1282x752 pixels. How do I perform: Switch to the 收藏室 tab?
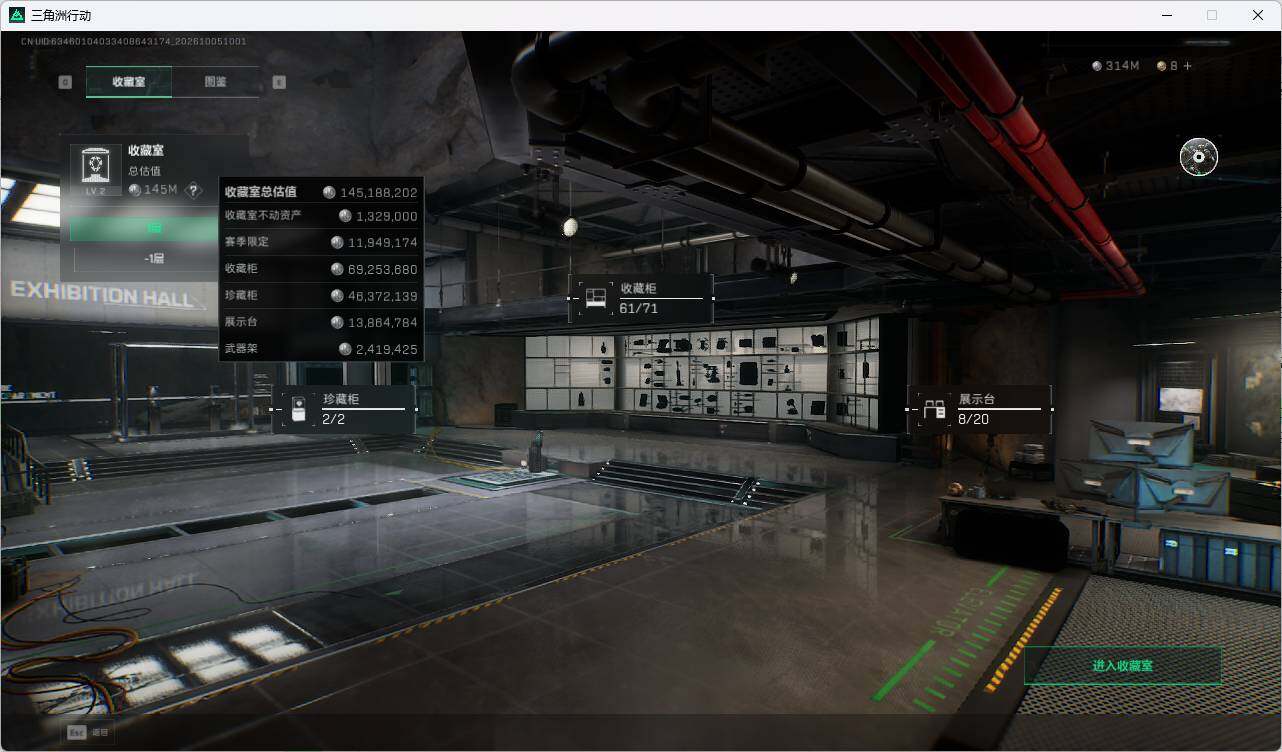[129, 82]
